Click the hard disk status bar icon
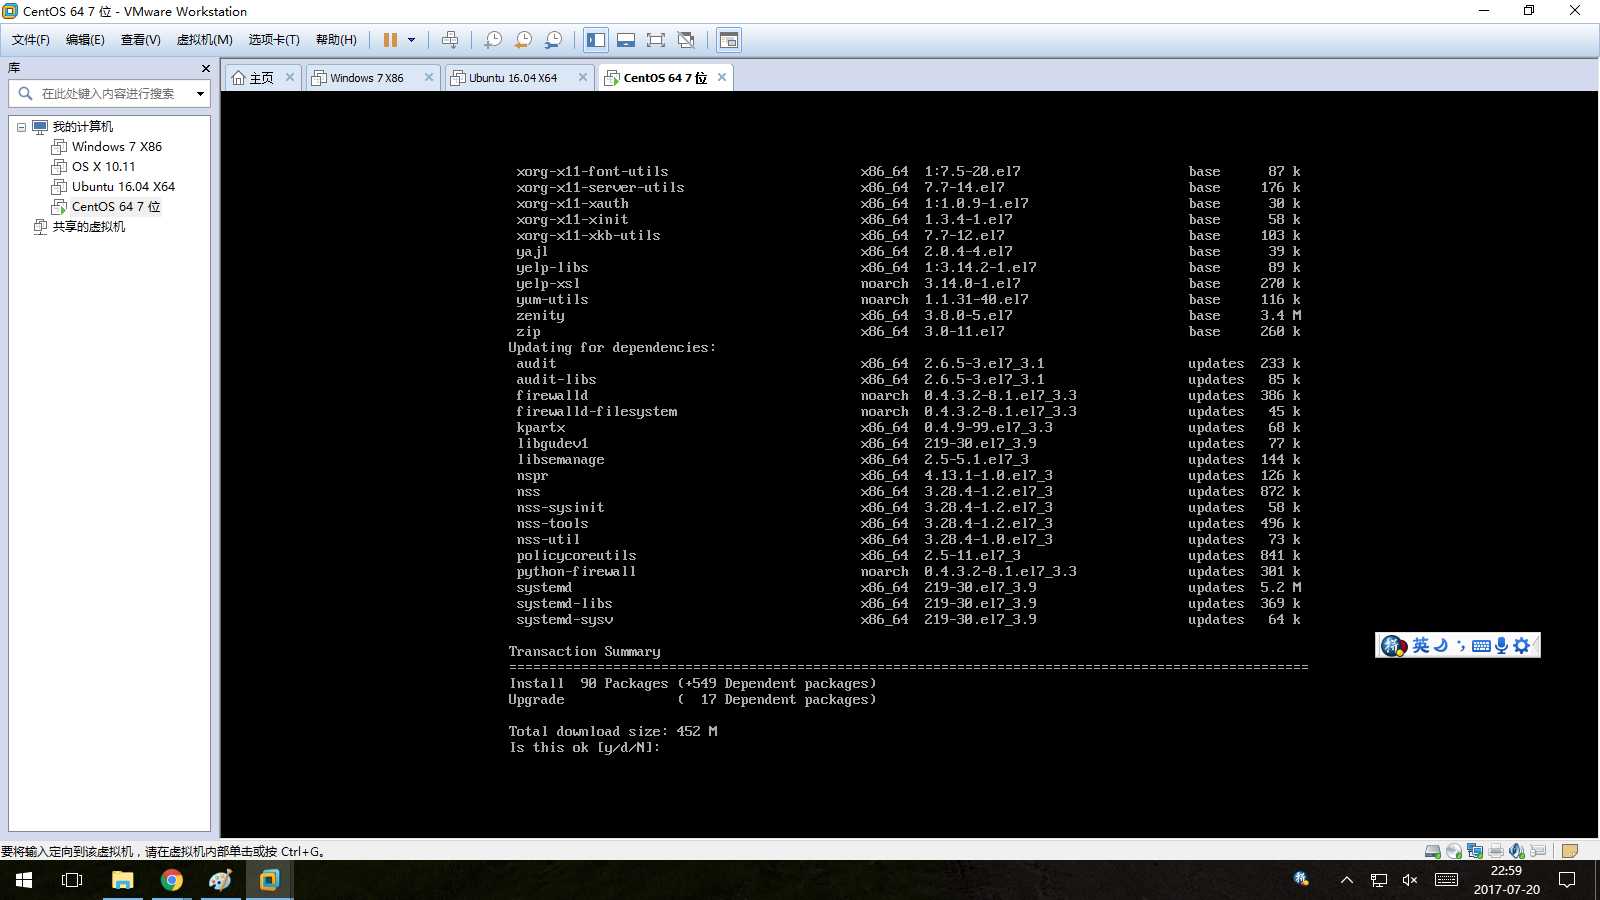Viewport: 1600px width, 900px height. pos(1433,851)
